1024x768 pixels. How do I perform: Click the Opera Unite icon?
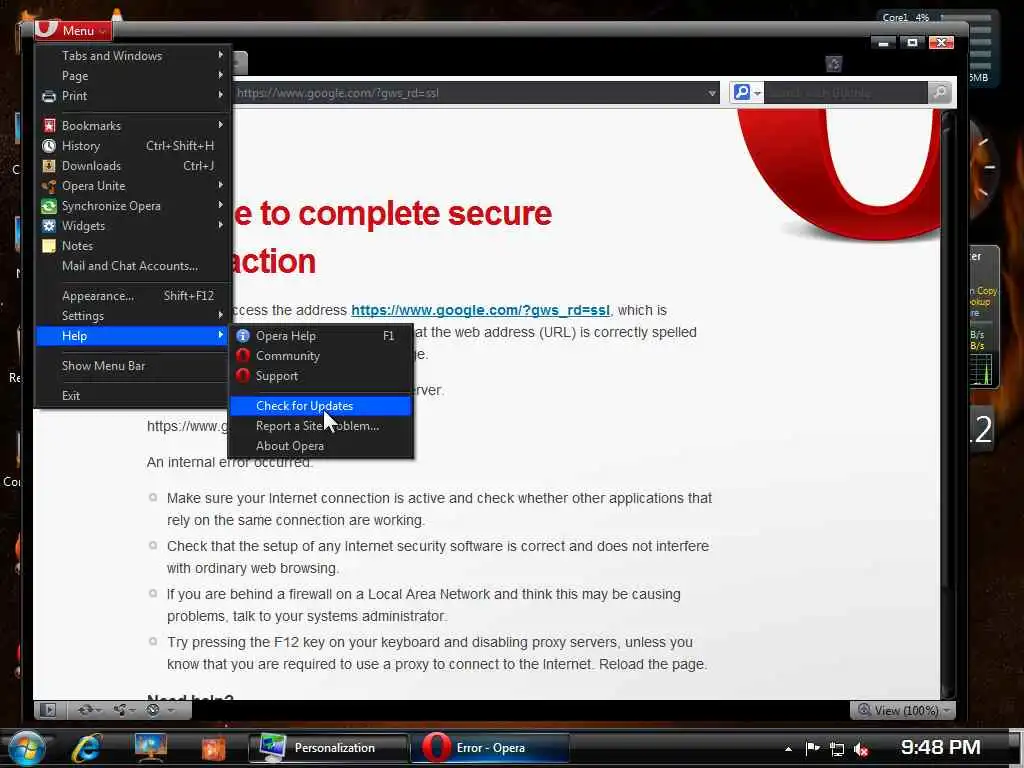coord(49,186)
